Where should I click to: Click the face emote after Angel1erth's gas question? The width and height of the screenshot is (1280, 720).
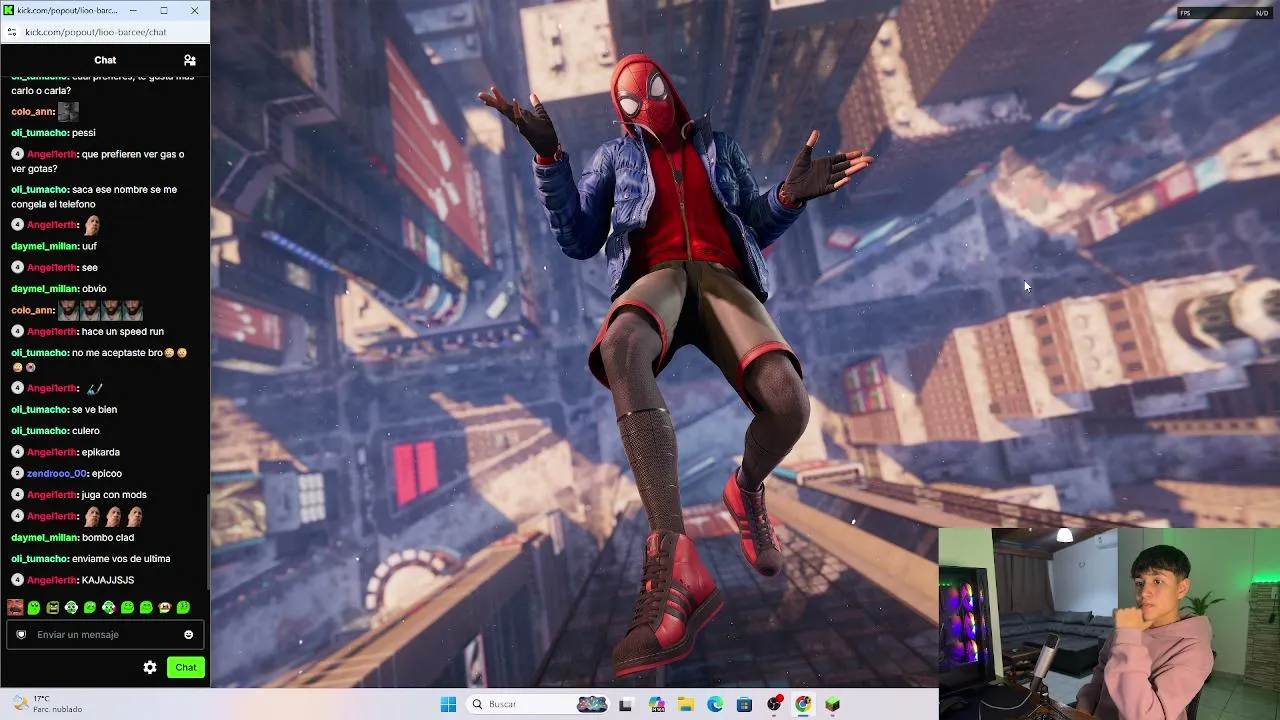(92, 225)
